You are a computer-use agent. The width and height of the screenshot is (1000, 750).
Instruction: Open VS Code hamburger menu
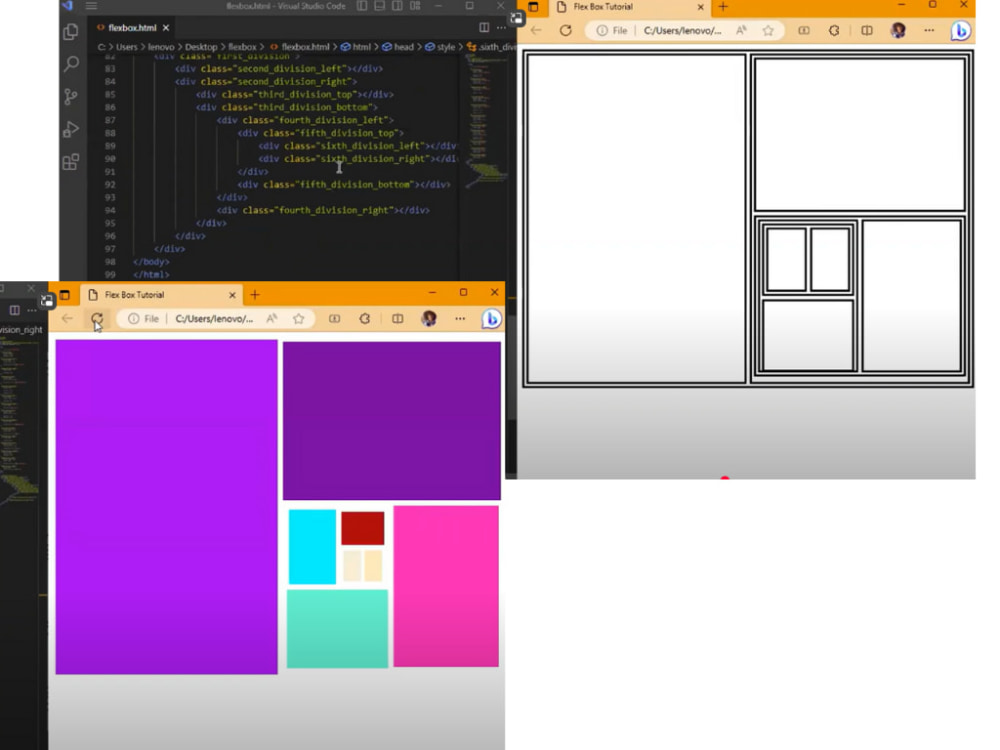92,6
